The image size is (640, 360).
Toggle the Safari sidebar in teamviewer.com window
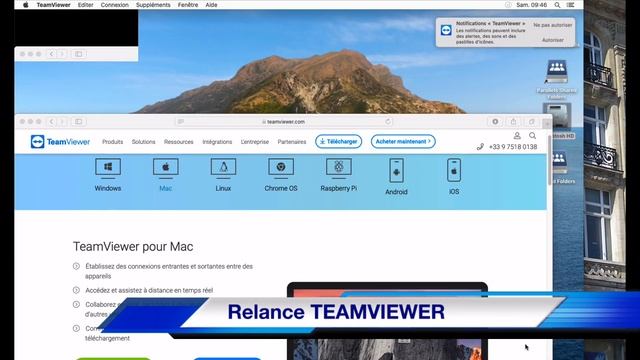79,121
